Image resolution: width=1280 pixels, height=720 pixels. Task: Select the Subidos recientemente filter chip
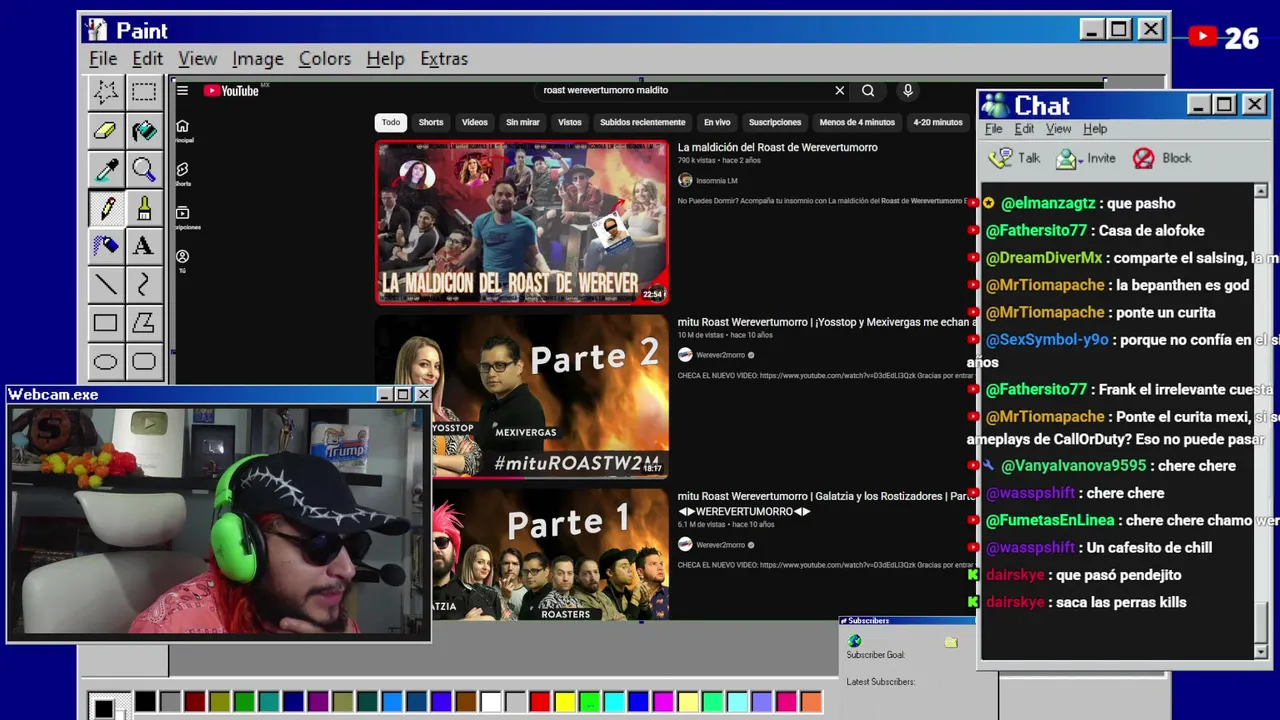pyautogui.click(x=643, y=122)
